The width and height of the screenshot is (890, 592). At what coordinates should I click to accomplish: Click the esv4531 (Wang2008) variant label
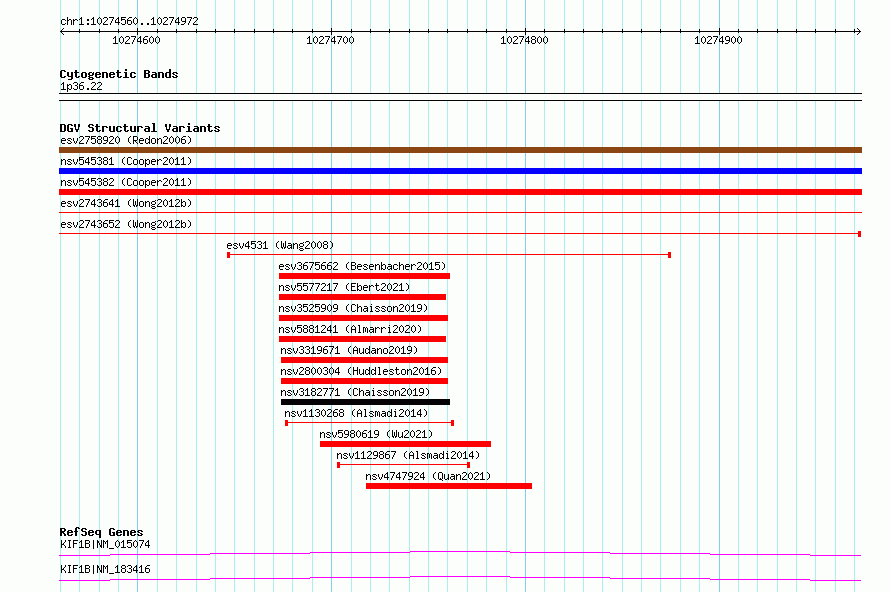pyautogui.click(x=280, y=245)
